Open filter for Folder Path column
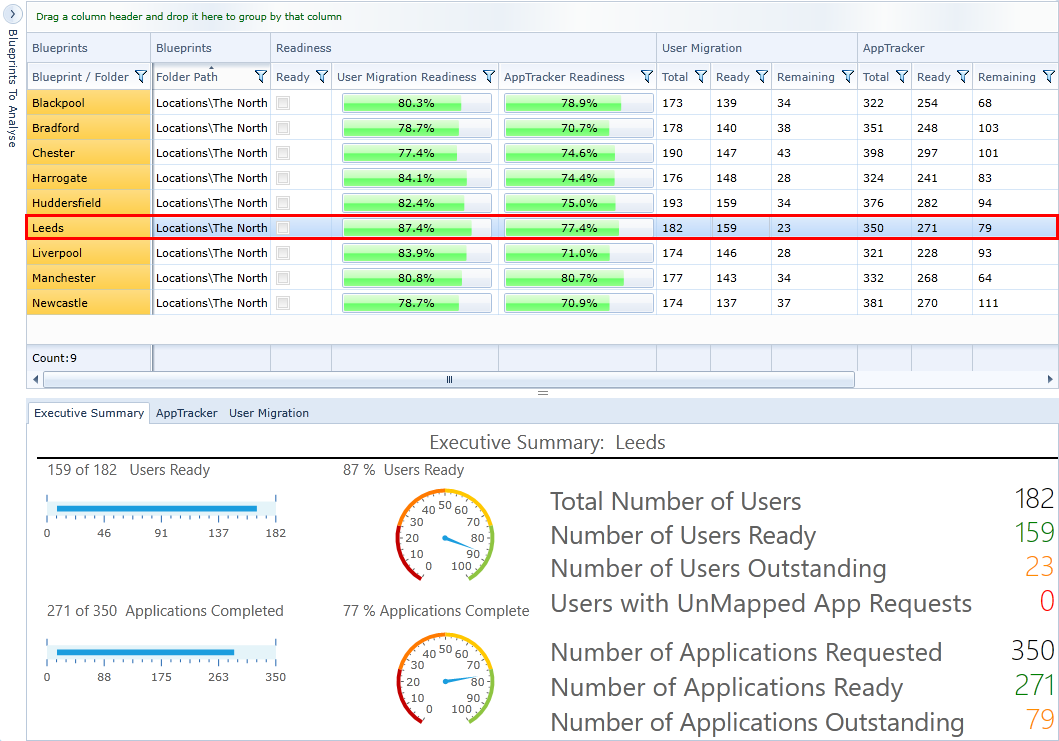The width and height of the screenshot is (1059, 741). 261,77
